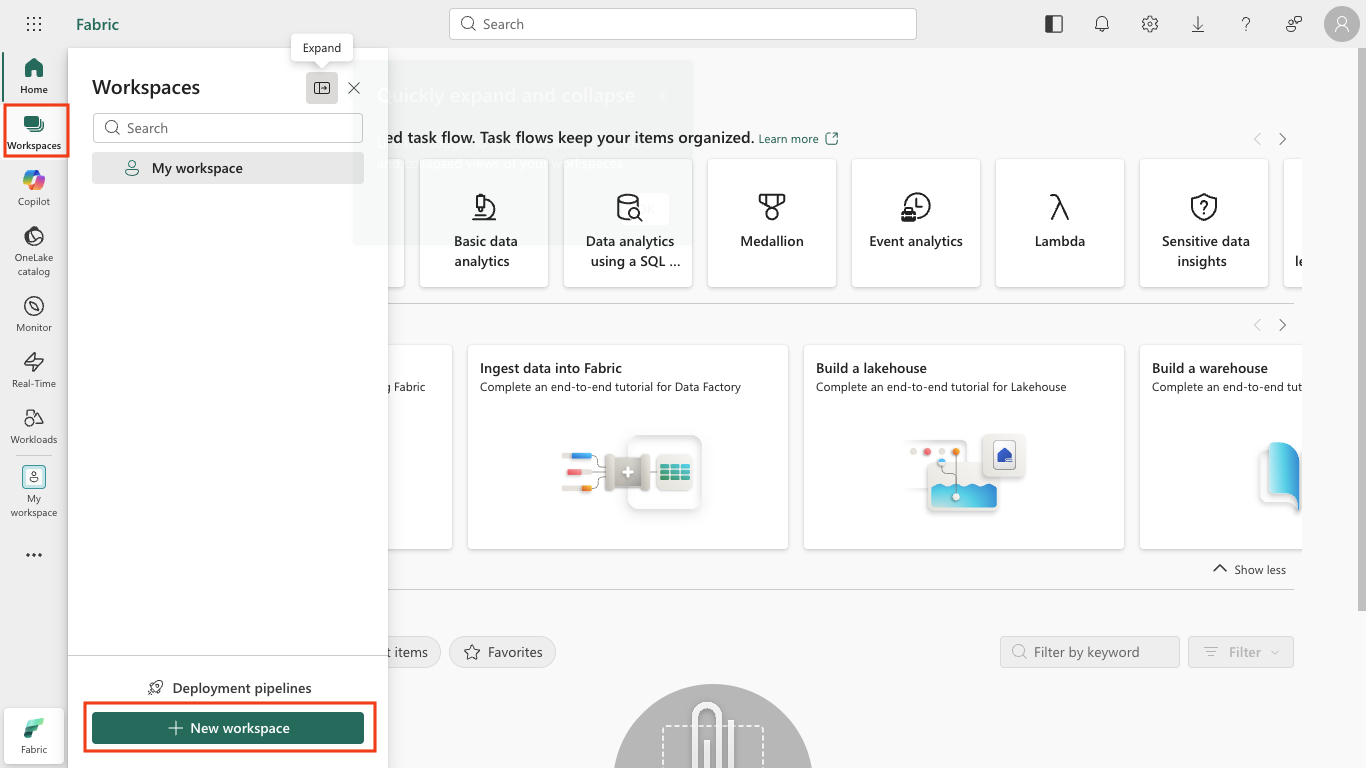The image size is (1366, 768).
Task: Go to Home in left navigation
Action: (x=34, y=76)
